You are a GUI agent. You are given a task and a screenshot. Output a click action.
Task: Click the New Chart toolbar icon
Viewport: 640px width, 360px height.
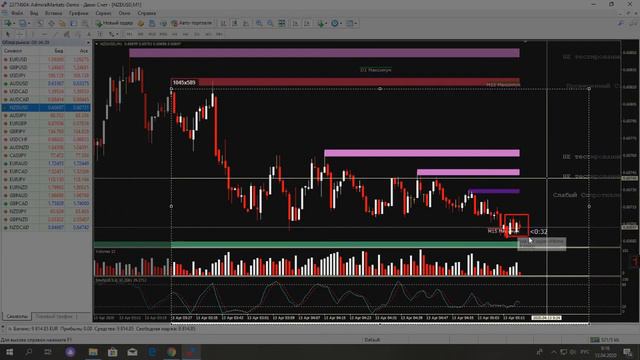[x=8, y=23]
